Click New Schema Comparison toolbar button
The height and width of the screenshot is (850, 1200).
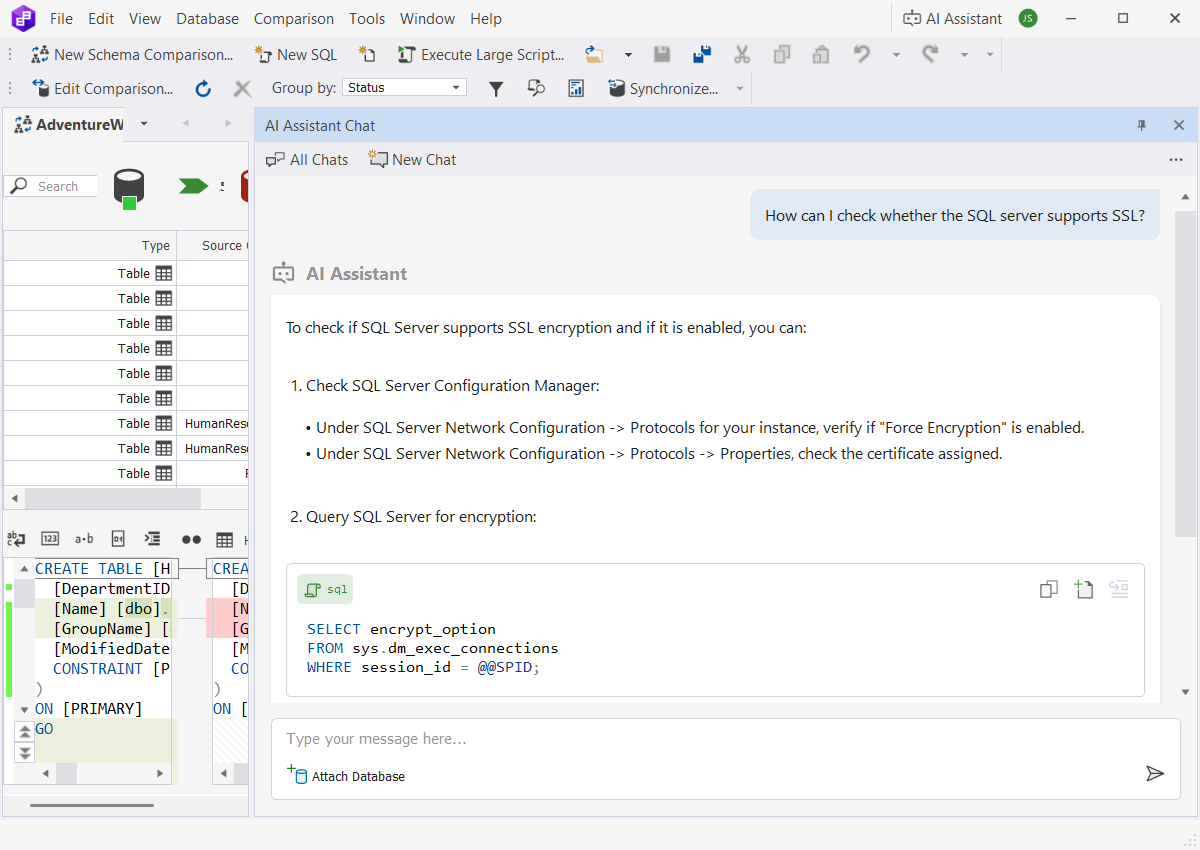click(132, 55)
